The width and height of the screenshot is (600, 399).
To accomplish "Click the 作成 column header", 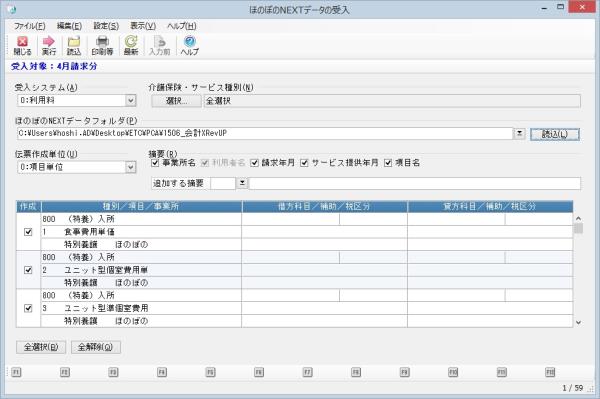I will (28, 207).
